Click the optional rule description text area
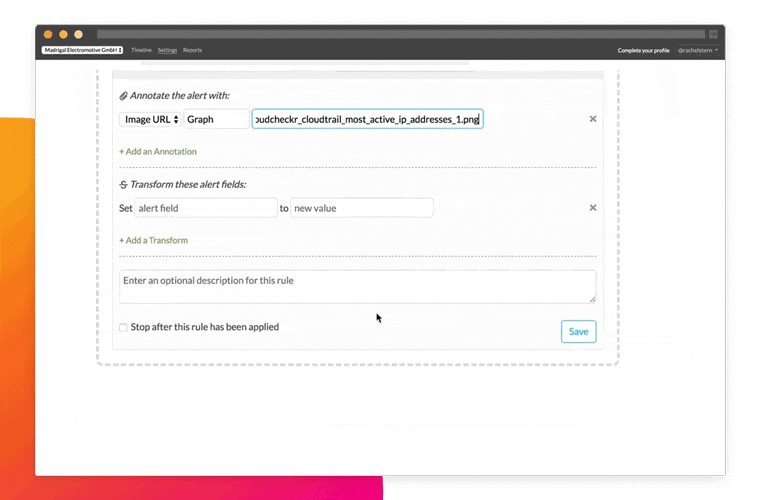760x500 pixels. (x=358, y=287)
